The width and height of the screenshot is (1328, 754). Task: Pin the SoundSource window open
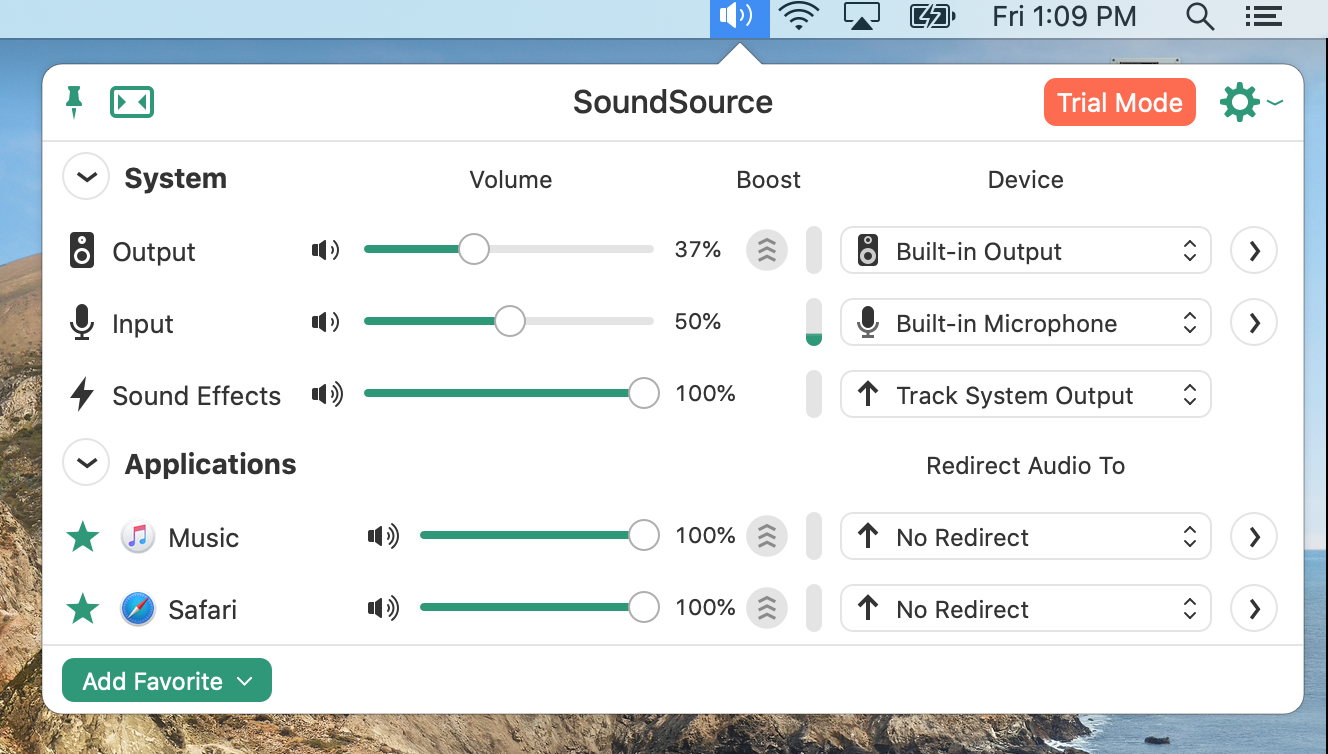(x=73, y=102)
